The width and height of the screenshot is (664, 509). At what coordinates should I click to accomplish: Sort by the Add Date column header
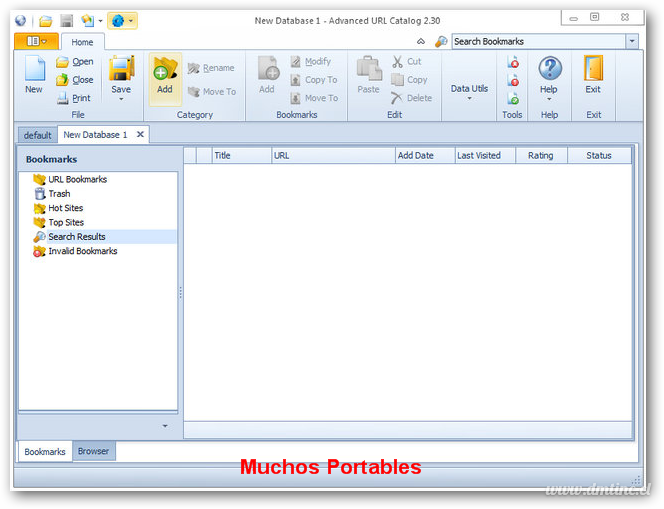tap(425, 155)
